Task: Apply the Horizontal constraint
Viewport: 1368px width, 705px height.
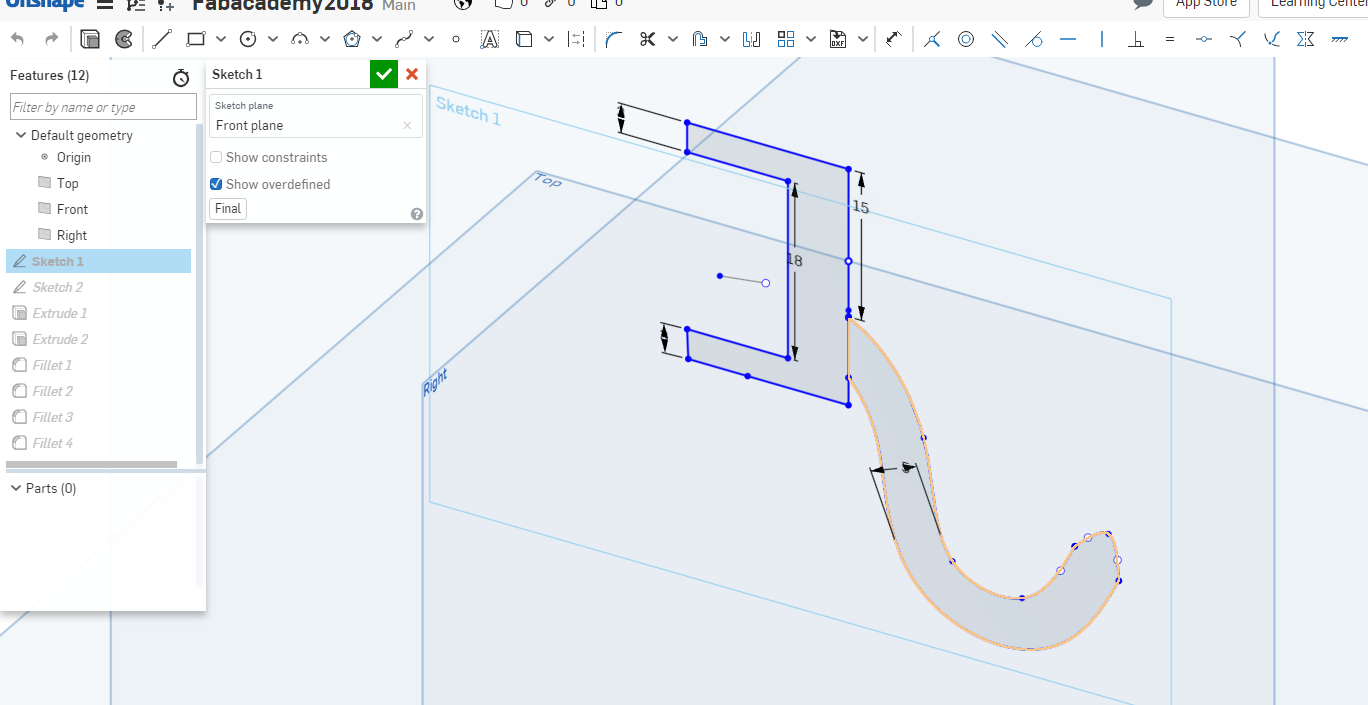Action: [x=1068, y=40]
